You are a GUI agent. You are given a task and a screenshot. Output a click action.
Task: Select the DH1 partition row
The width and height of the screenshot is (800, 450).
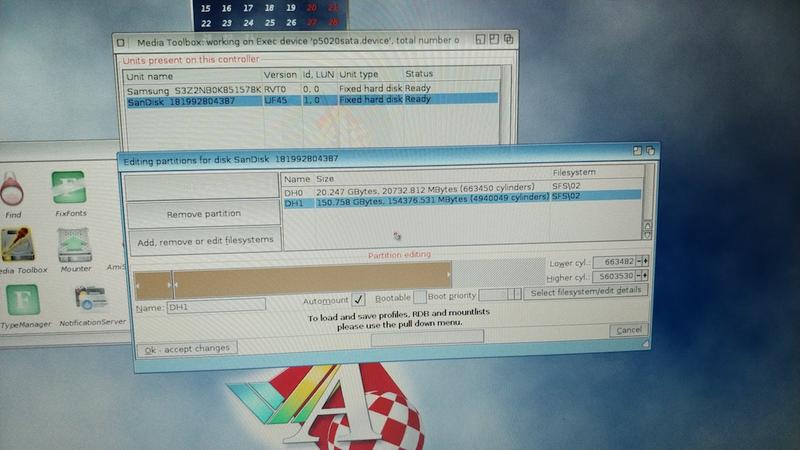click(462, 200)
